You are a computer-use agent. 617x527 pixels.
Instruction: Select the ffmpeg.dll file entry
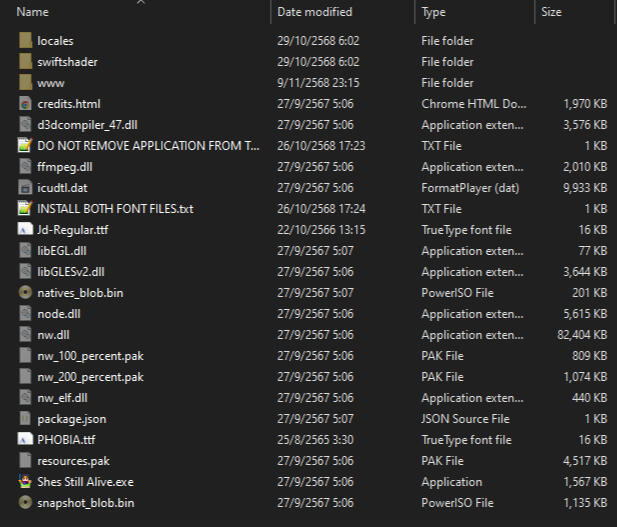point(64,167)
